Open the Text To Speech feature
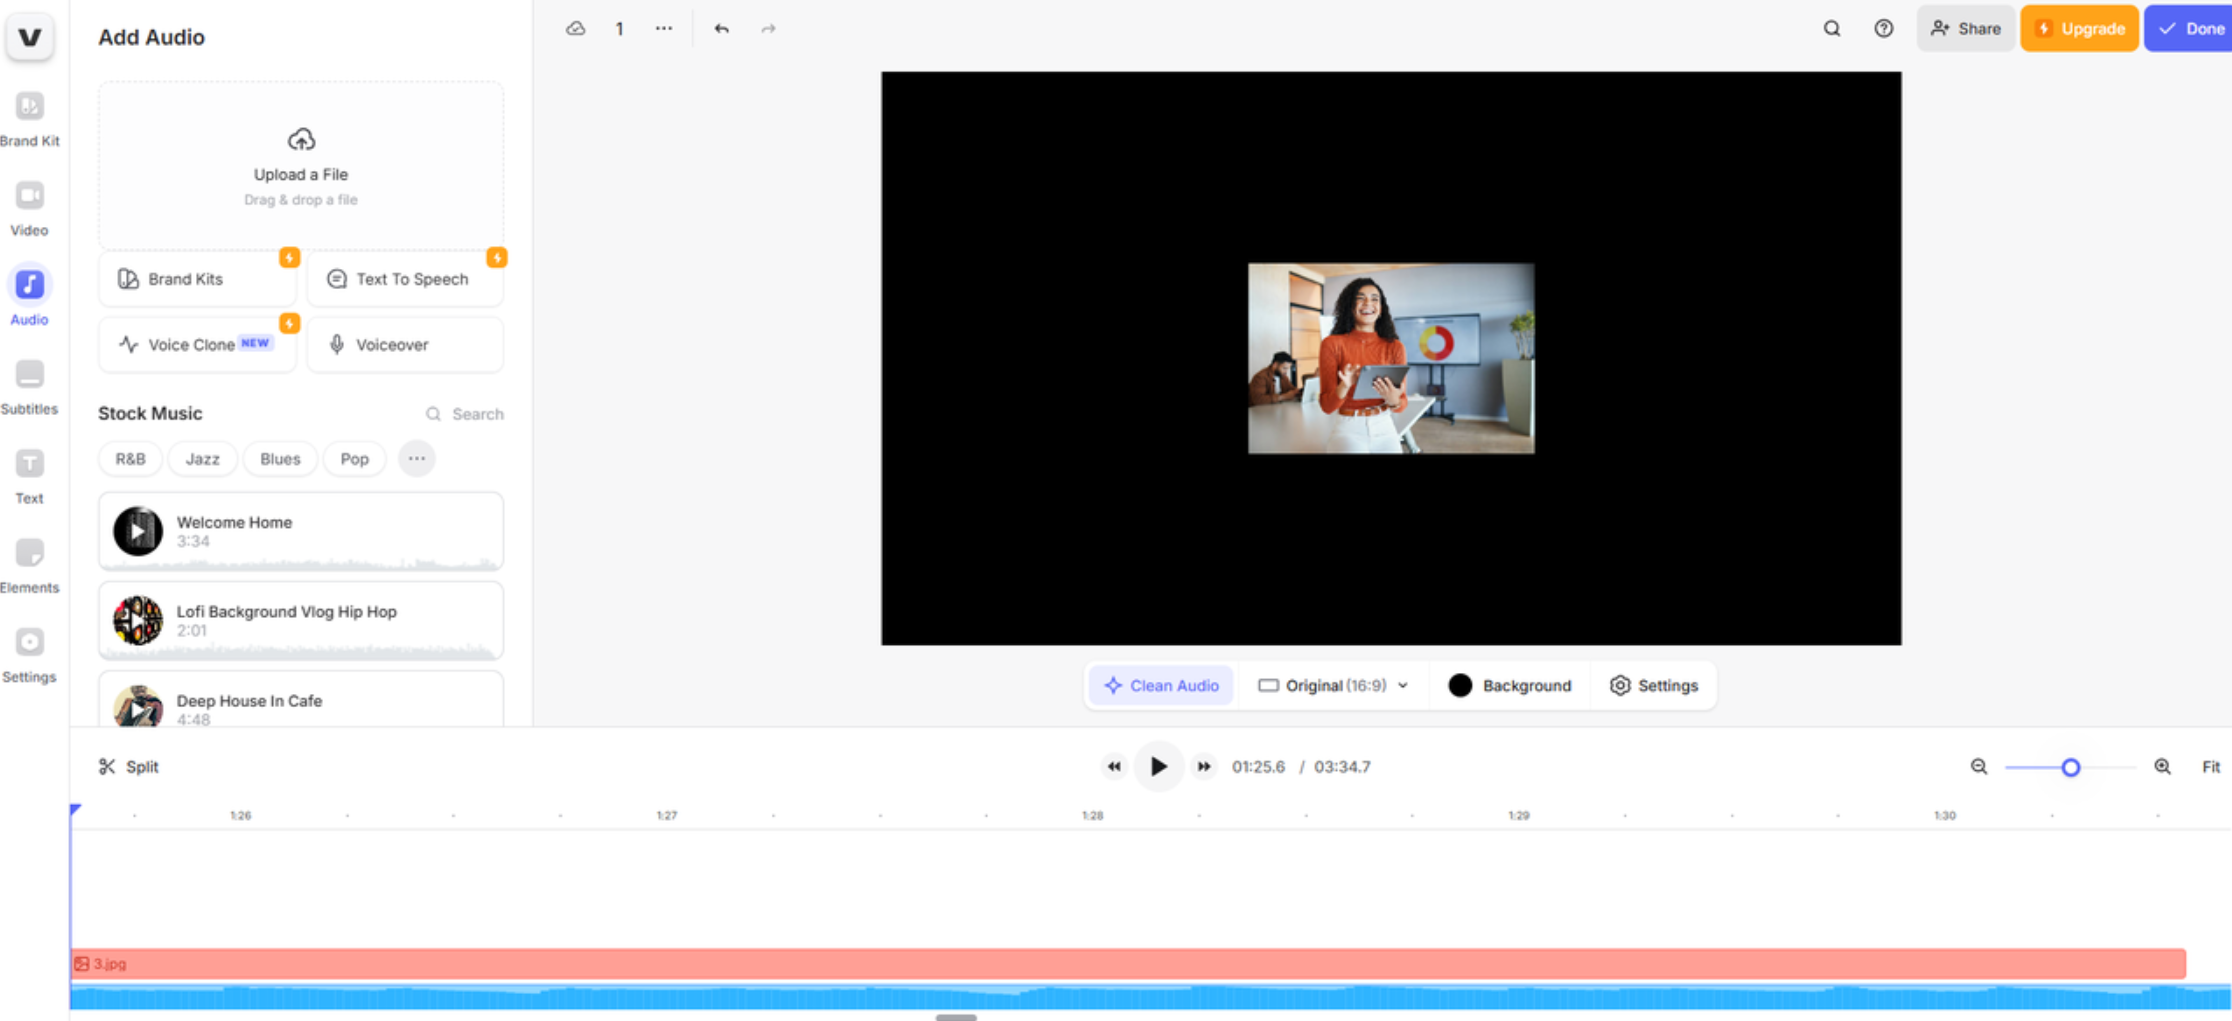Viewport: 2232px width, 1021px height. (405, 279)
